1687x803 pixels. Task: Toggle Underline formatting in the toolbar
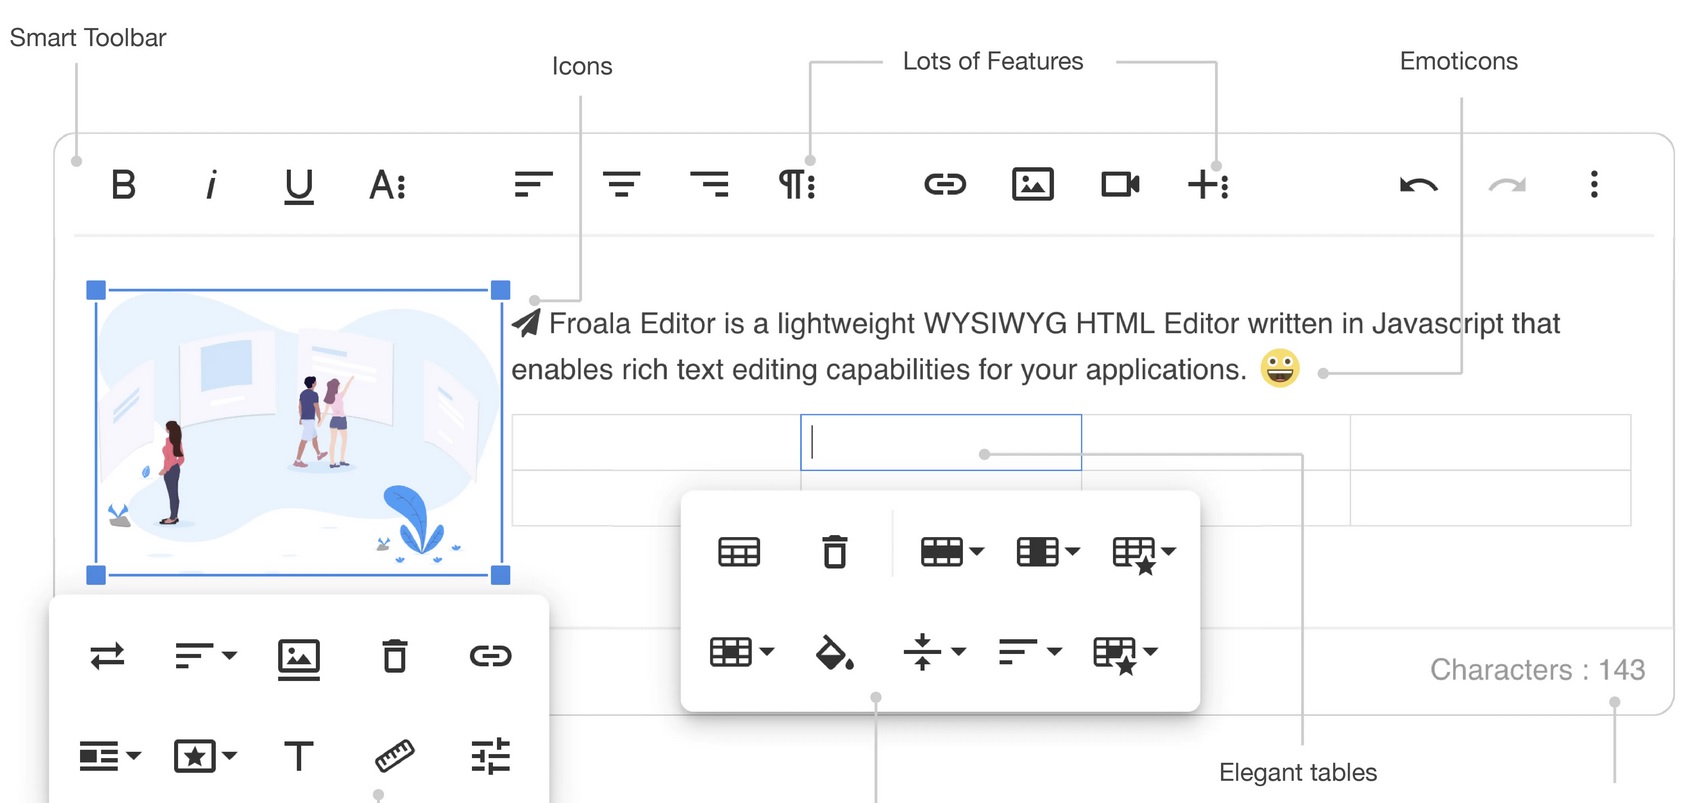298,186
